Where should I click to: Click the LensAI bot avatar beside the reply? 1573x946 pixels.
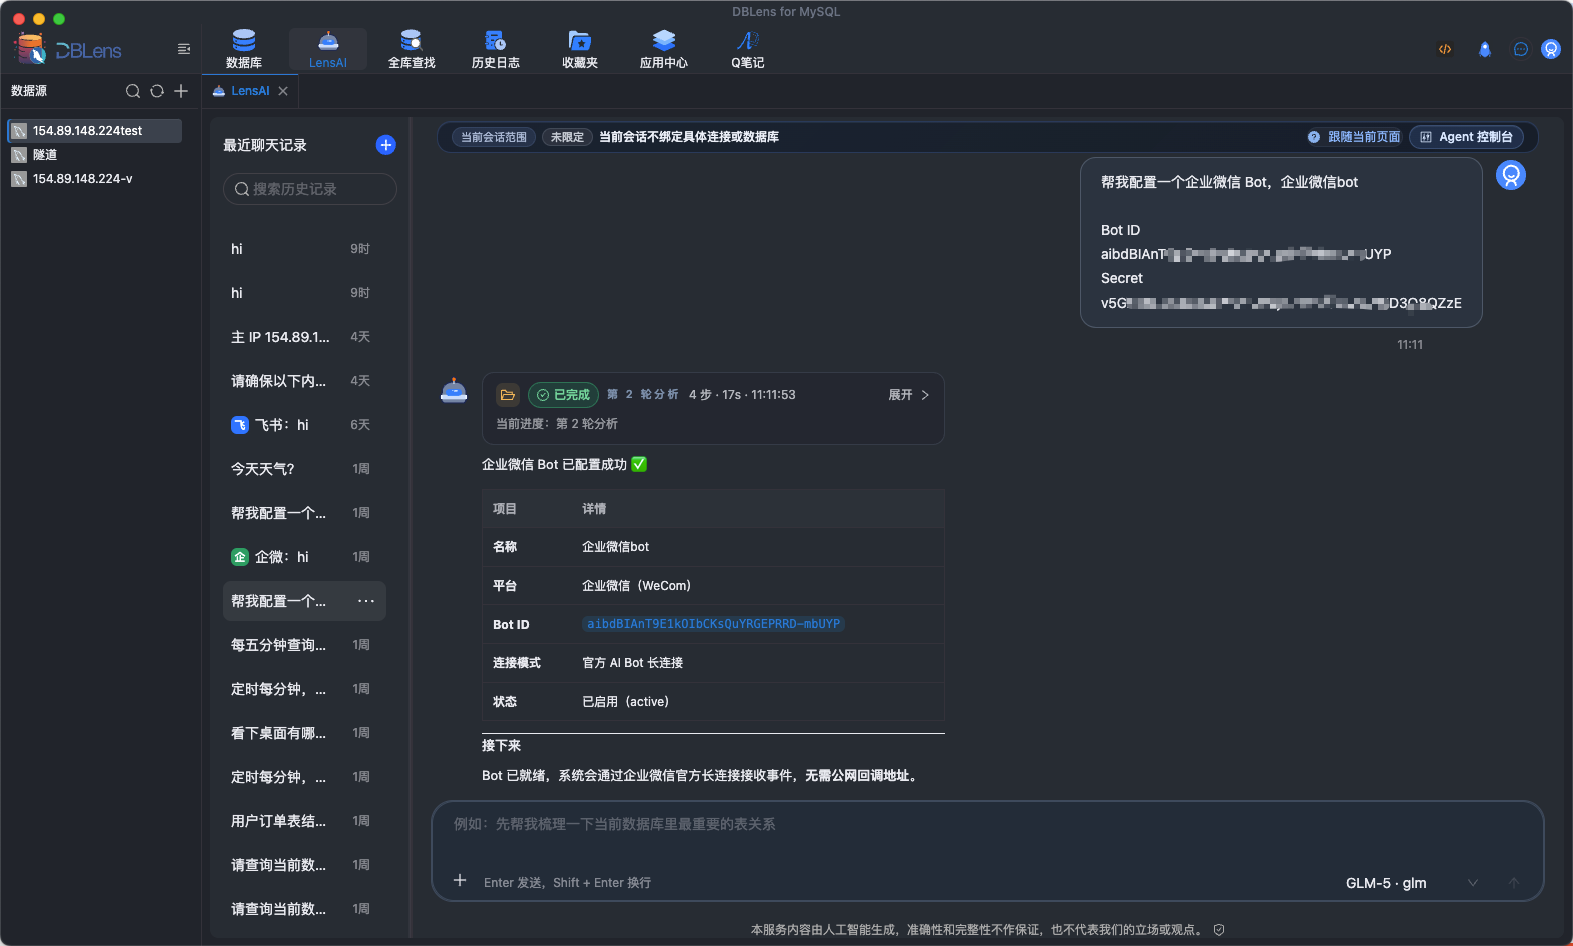tap(454, 391)
